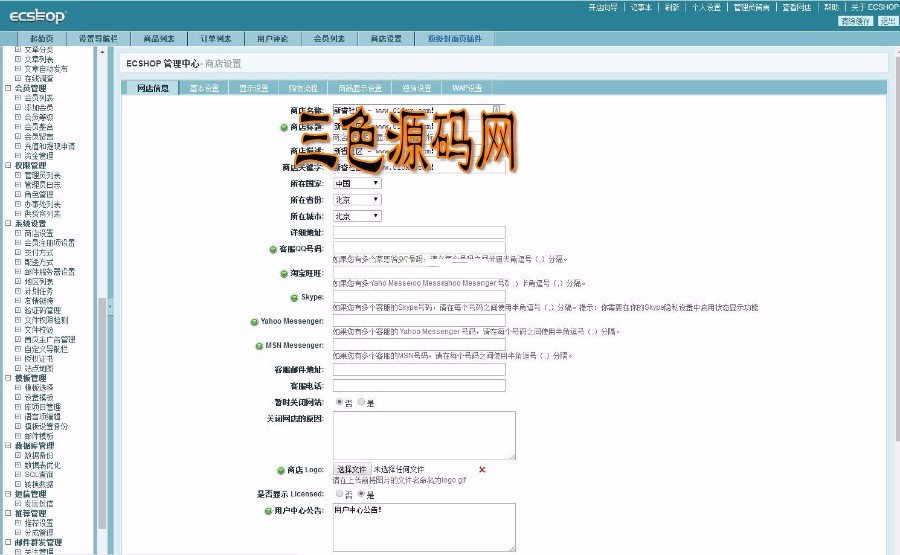Switch to the 购物流程 tab
The height and width of the screenshot is (555, 900).
pyautogui.click(x=303, y=88)
